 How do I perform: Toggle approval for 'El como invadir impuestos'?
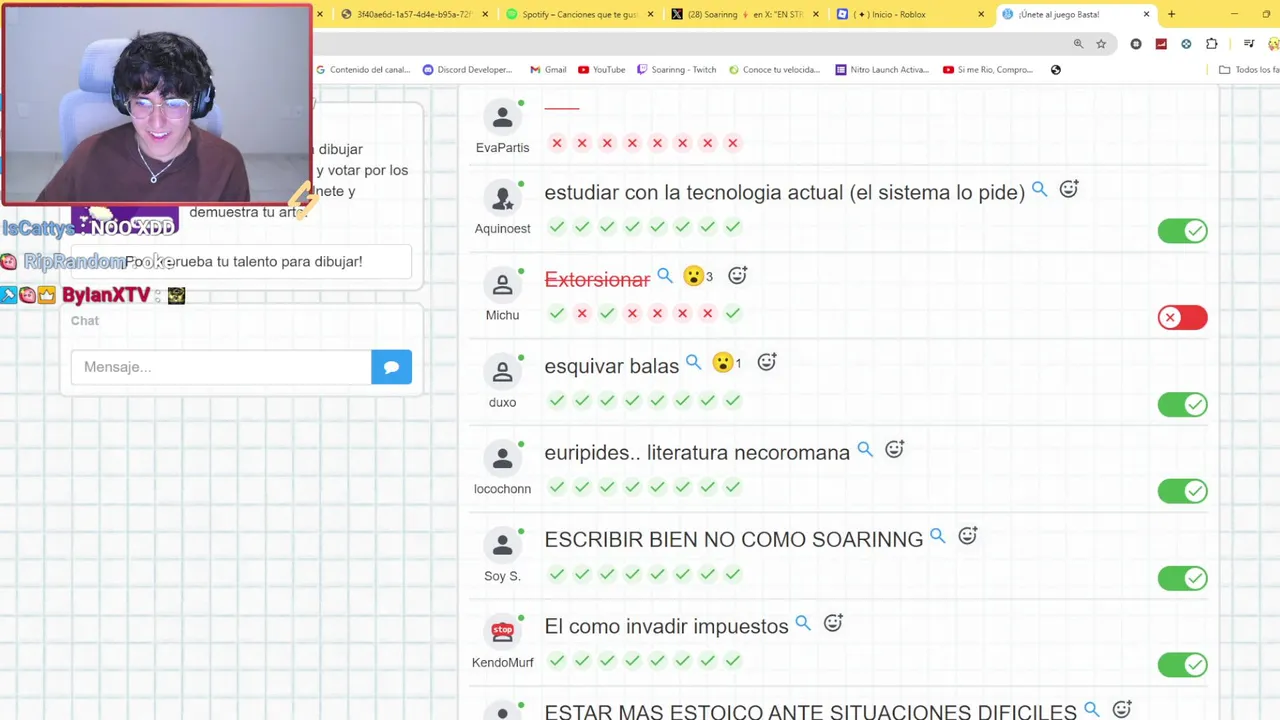[1183, 665]
